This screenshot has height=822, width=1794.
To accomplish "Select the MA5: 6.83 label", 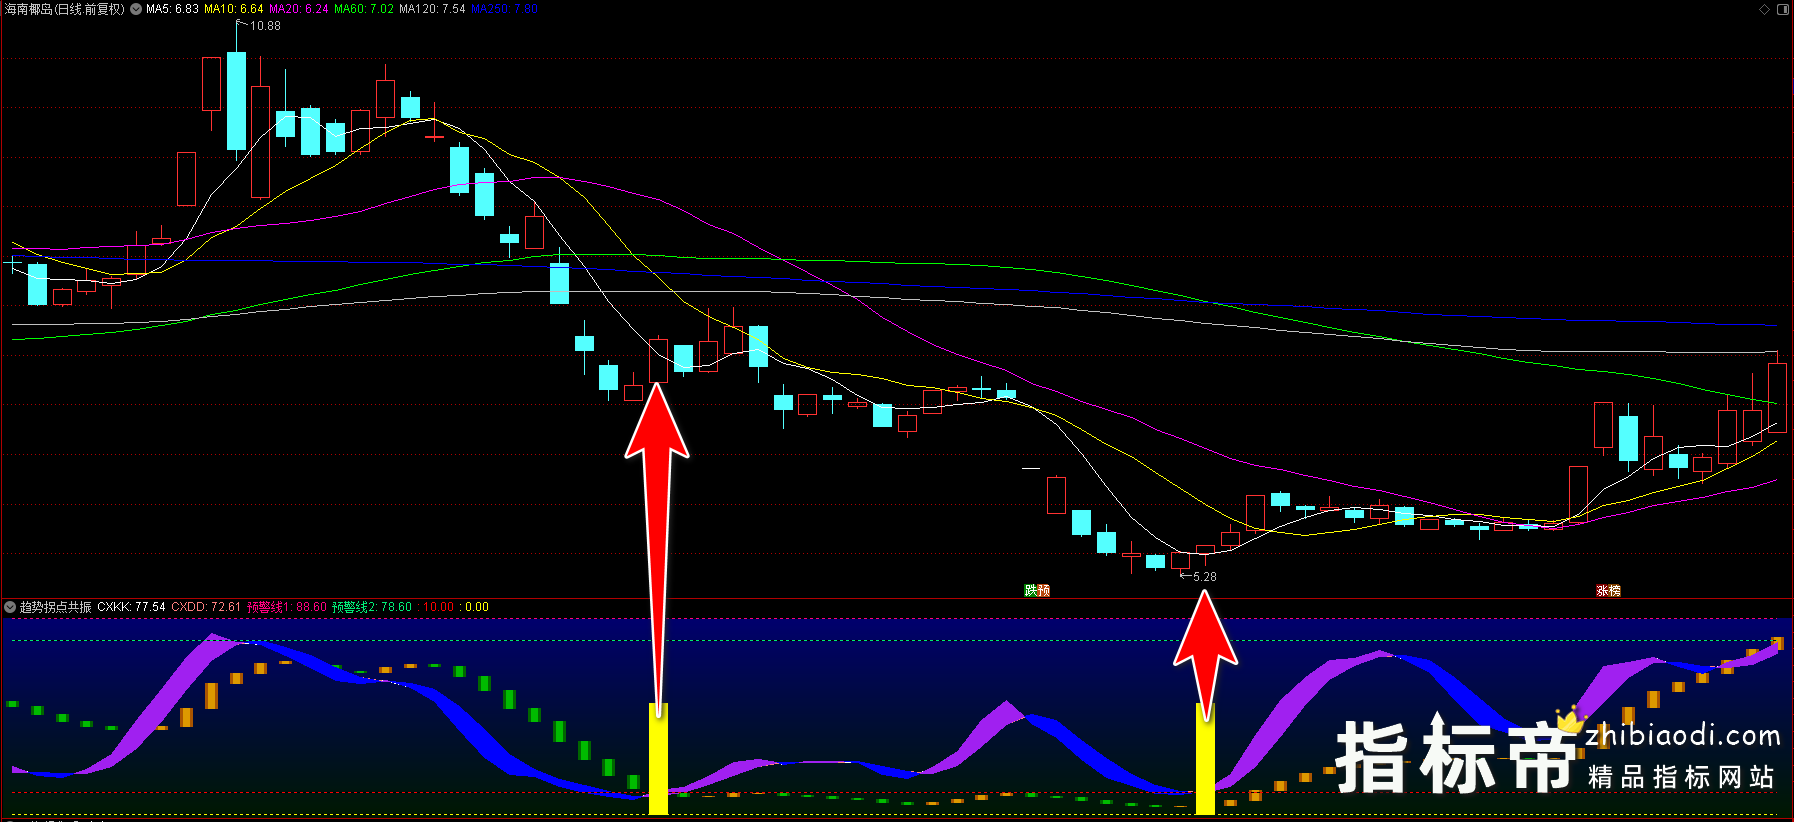I will pos(172,9).
